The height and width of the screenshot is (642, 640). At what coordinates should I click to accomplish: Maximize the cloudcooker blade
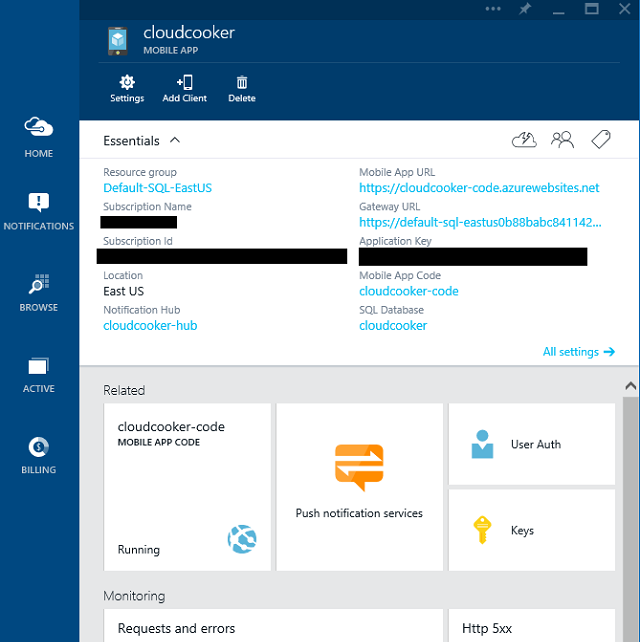(591, 9)
